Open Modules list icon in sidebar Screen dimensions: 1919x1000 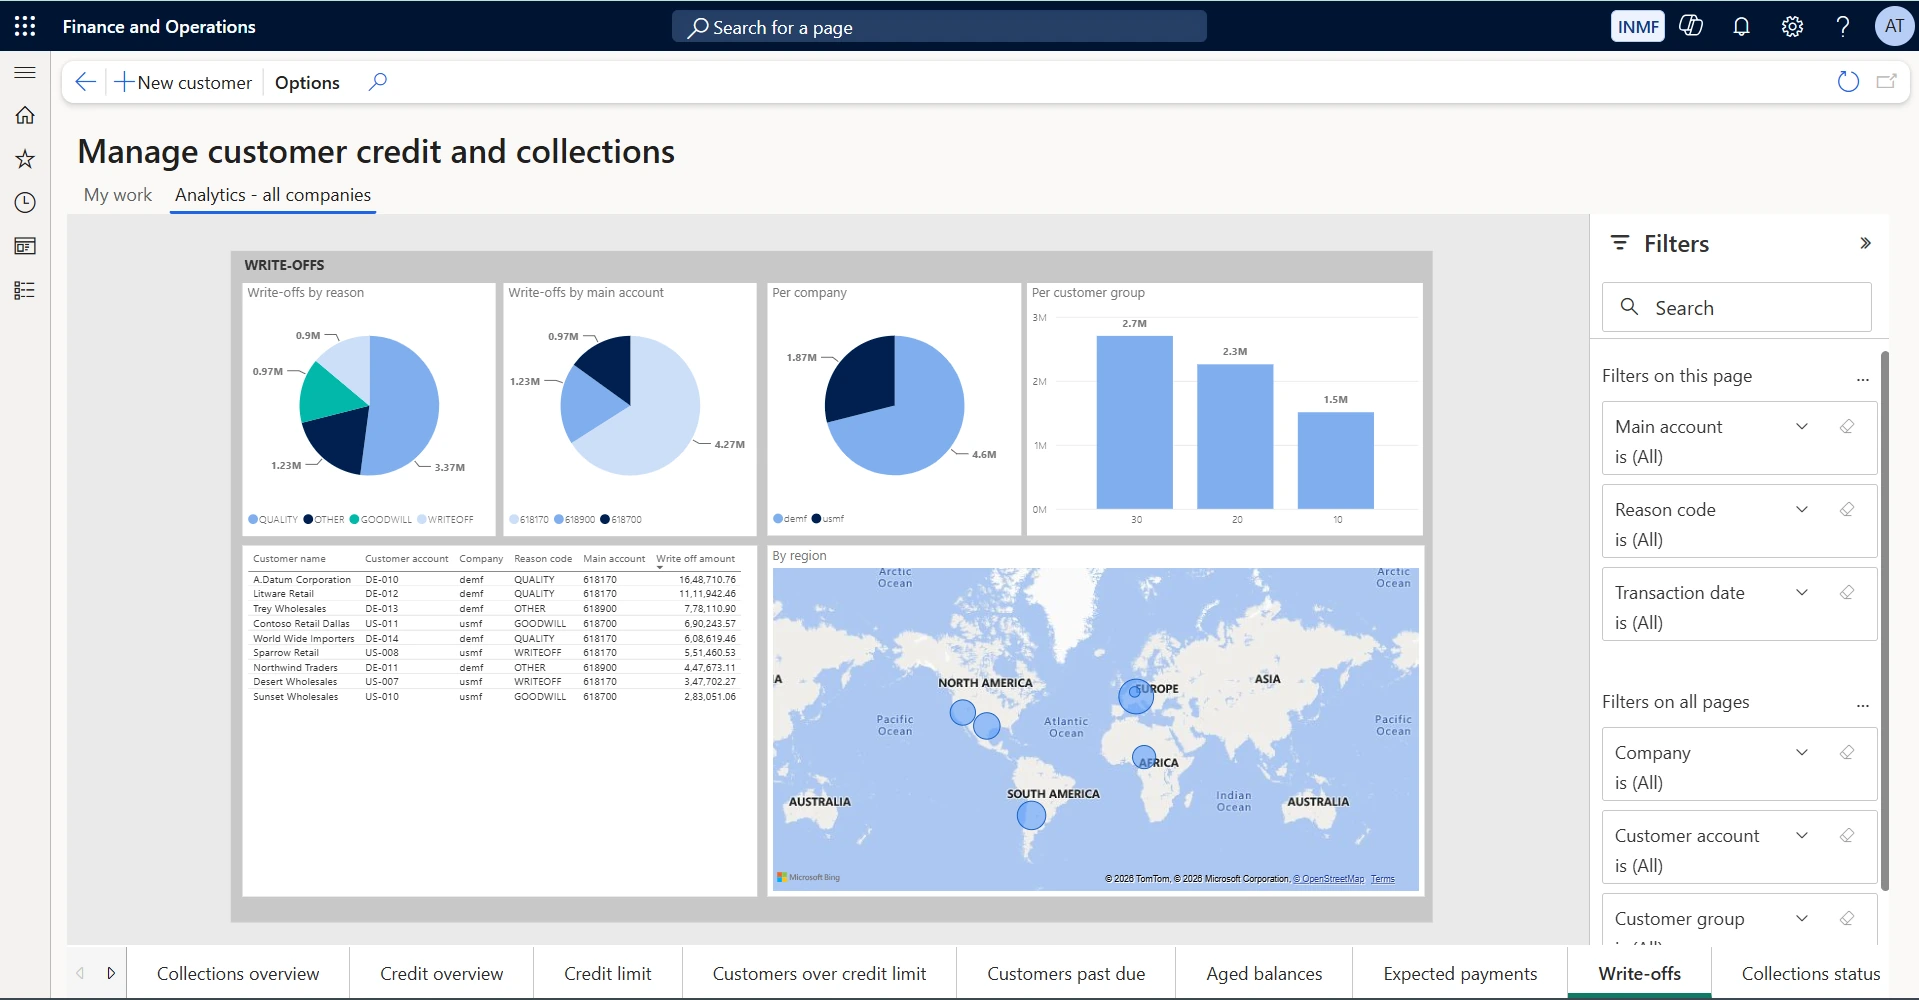click(x=25, y=290)
